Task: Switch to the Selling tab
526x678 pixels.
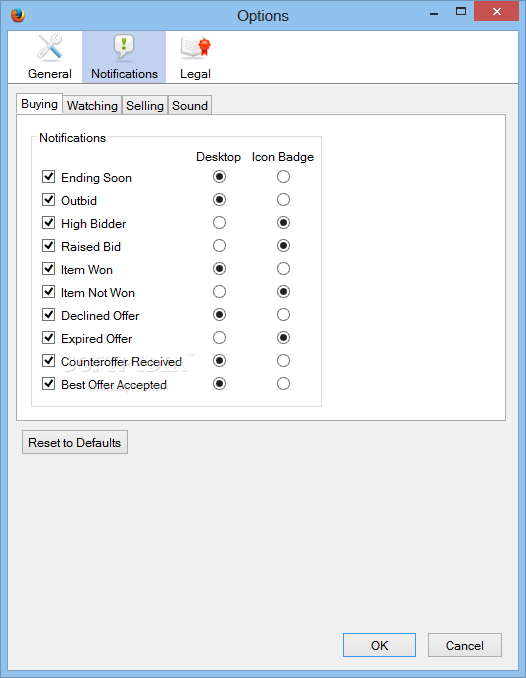Action: pyautogui.click(x=144, y=106)
